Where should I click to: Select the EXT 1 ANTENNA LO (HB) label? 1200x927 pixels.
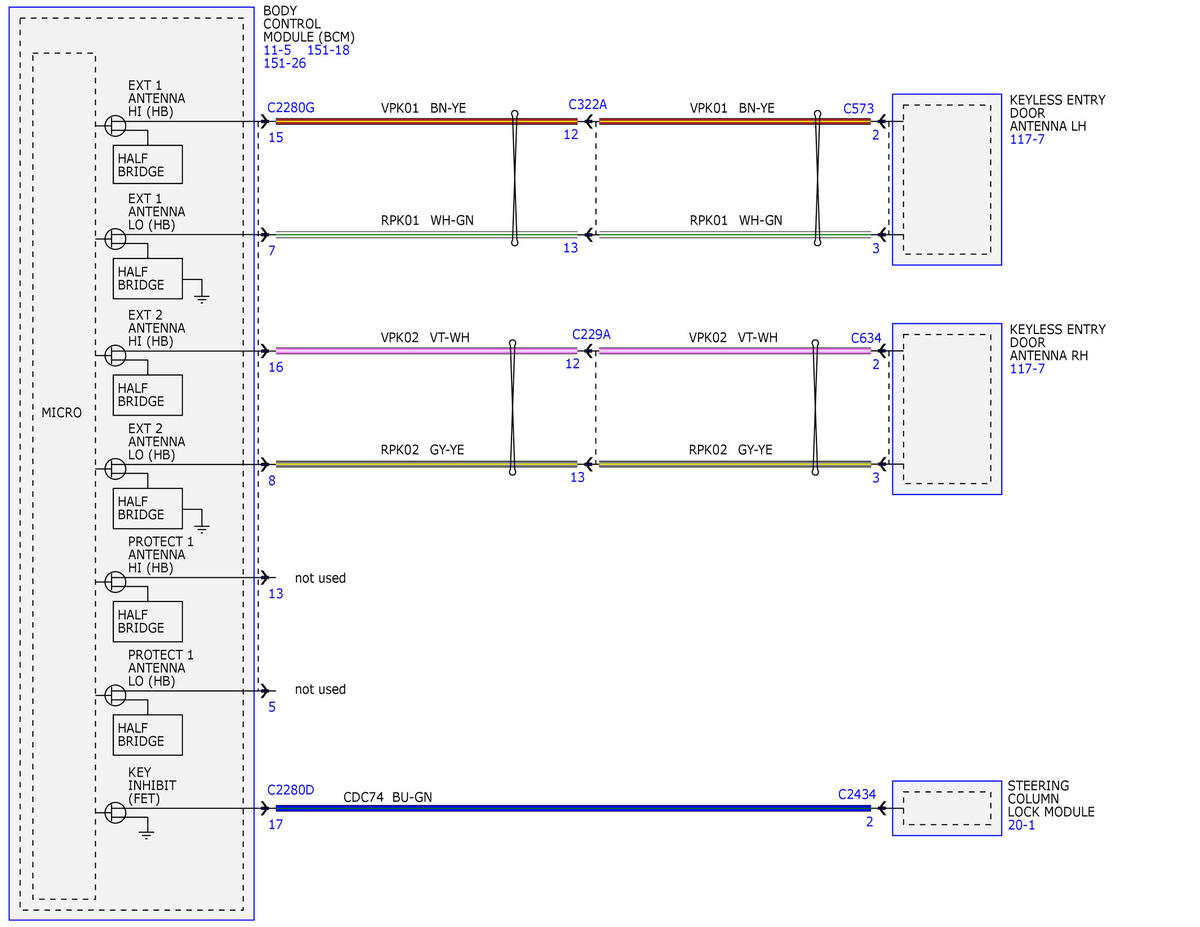pyautogui.click(x=156, y=212)
